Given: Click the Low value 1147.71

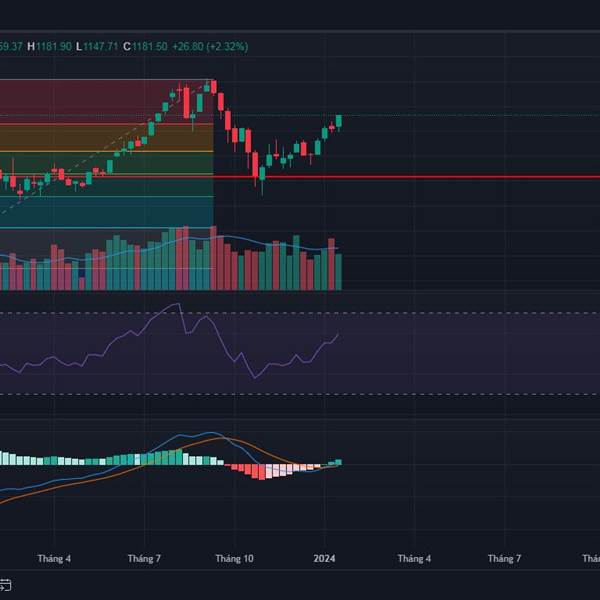Looking at the screenshot, I should click(101, 47).
